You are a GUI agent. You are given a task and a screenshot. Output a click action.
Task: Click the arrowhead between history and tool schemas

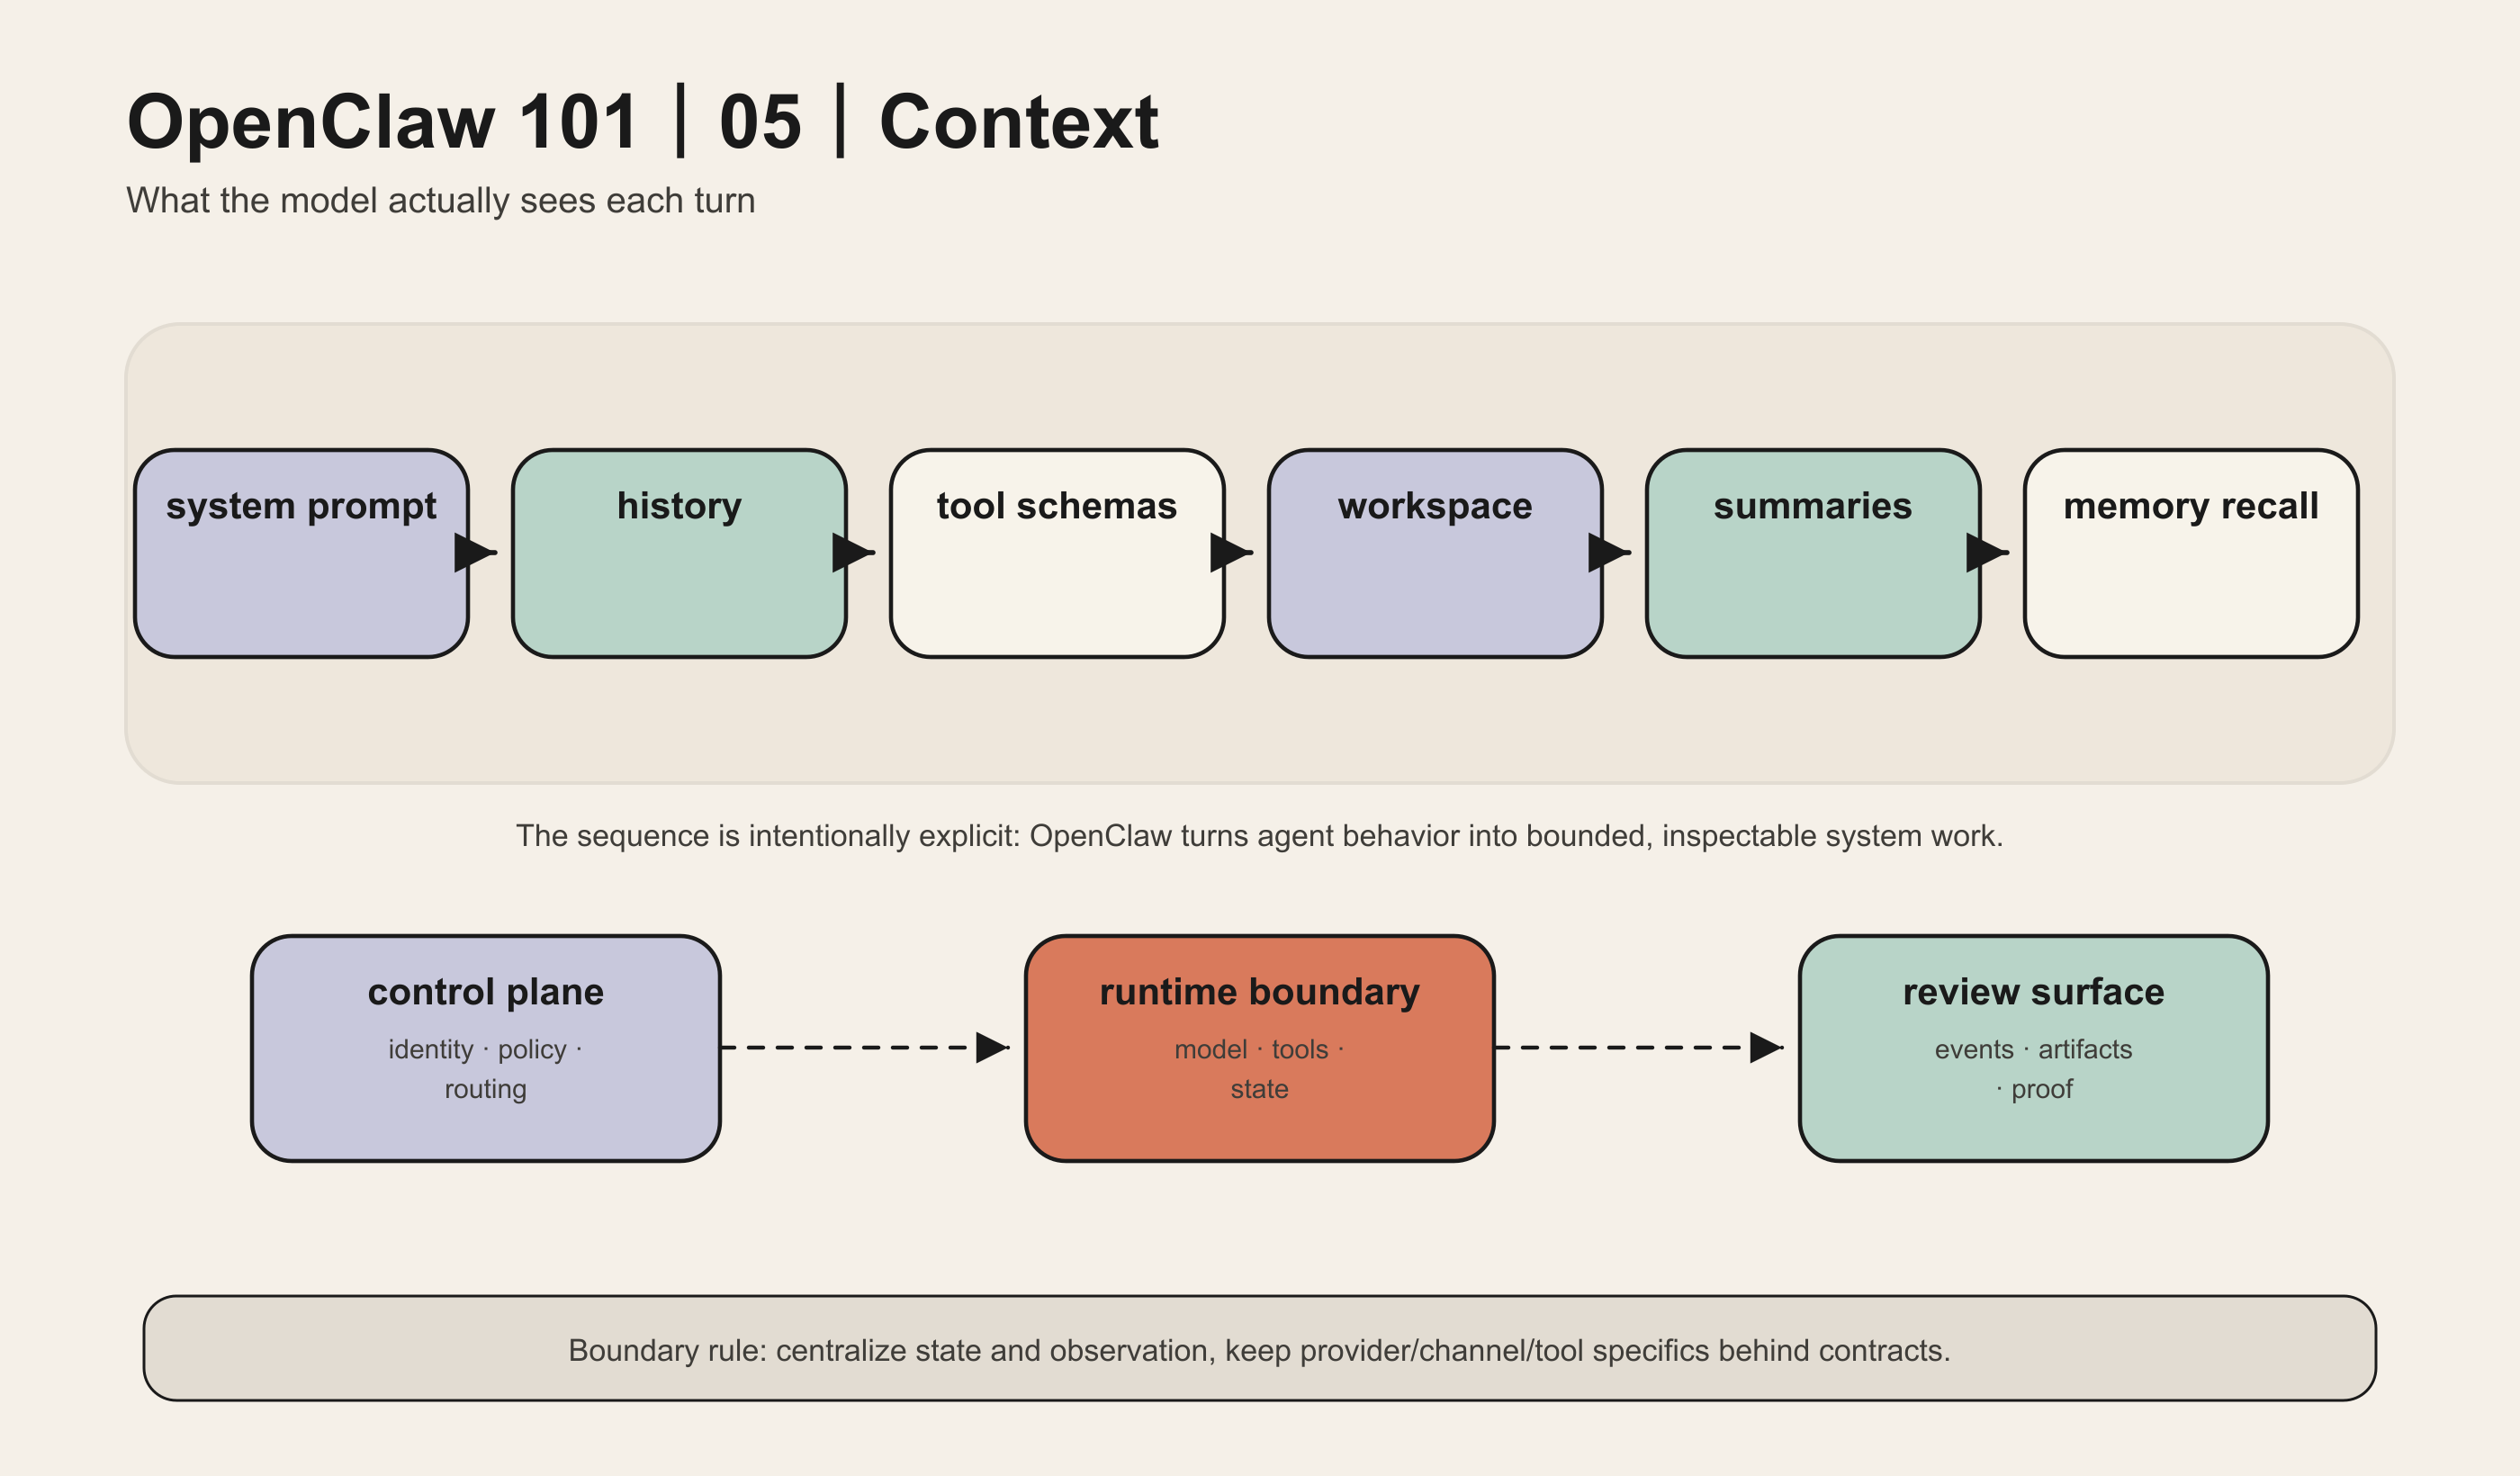(x=852, y=552)
